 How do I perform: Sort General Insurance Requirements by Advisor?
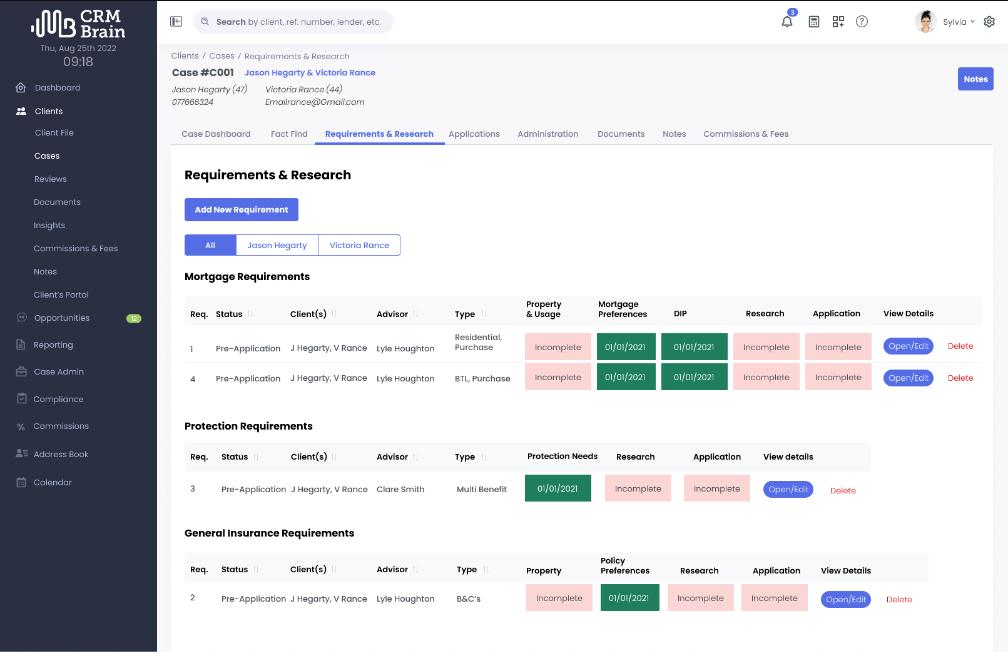(x=416, y=569)
